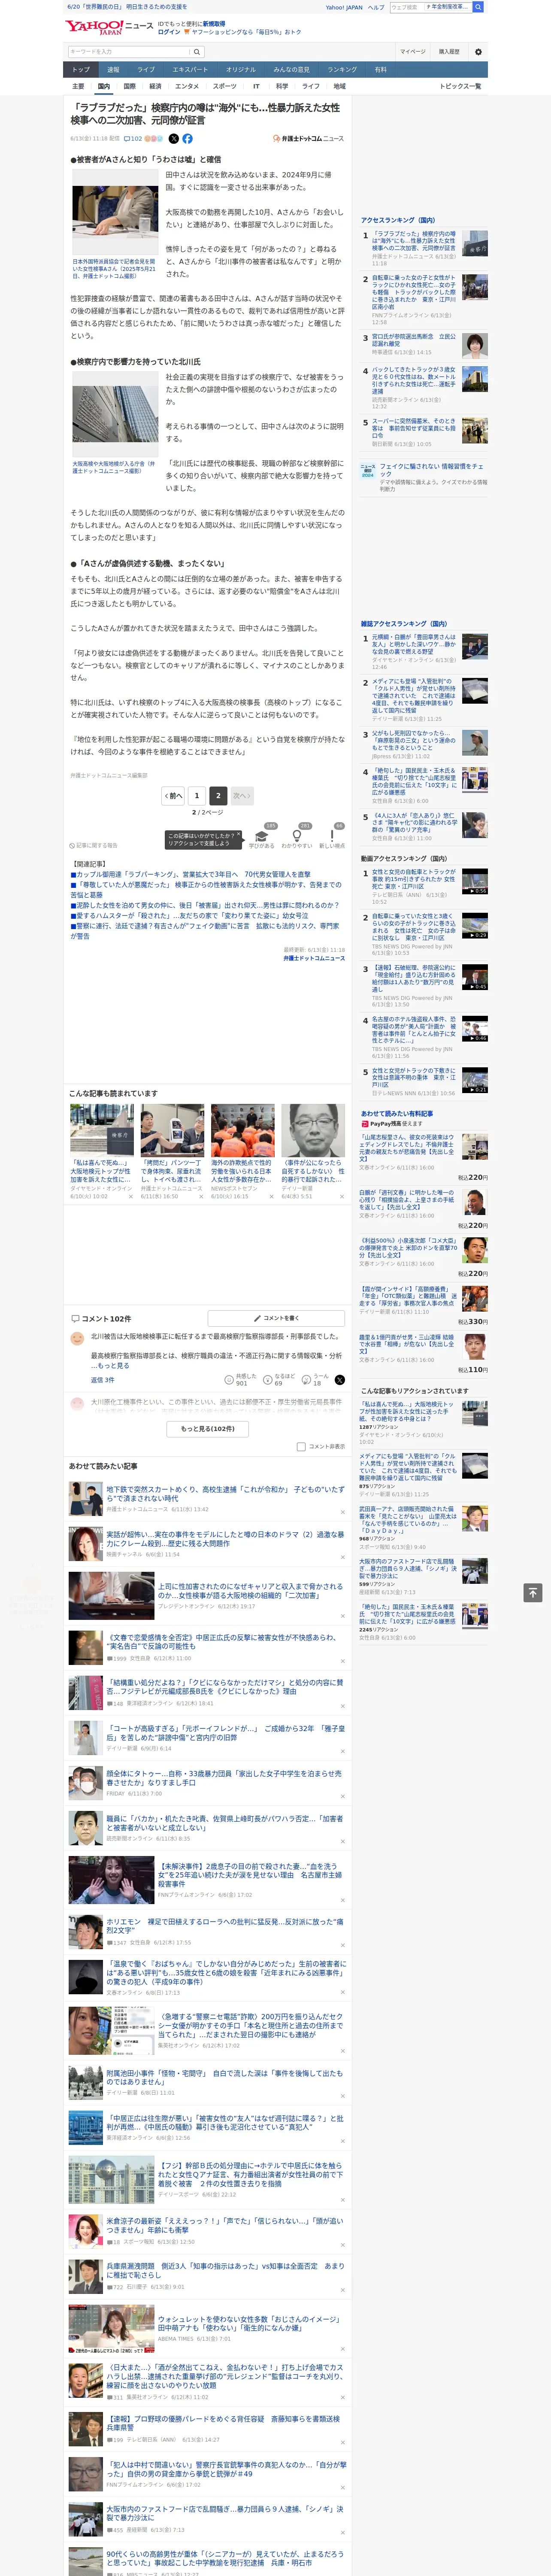
Task: Close the reaction tooltip popup
Action: point(240,835)
